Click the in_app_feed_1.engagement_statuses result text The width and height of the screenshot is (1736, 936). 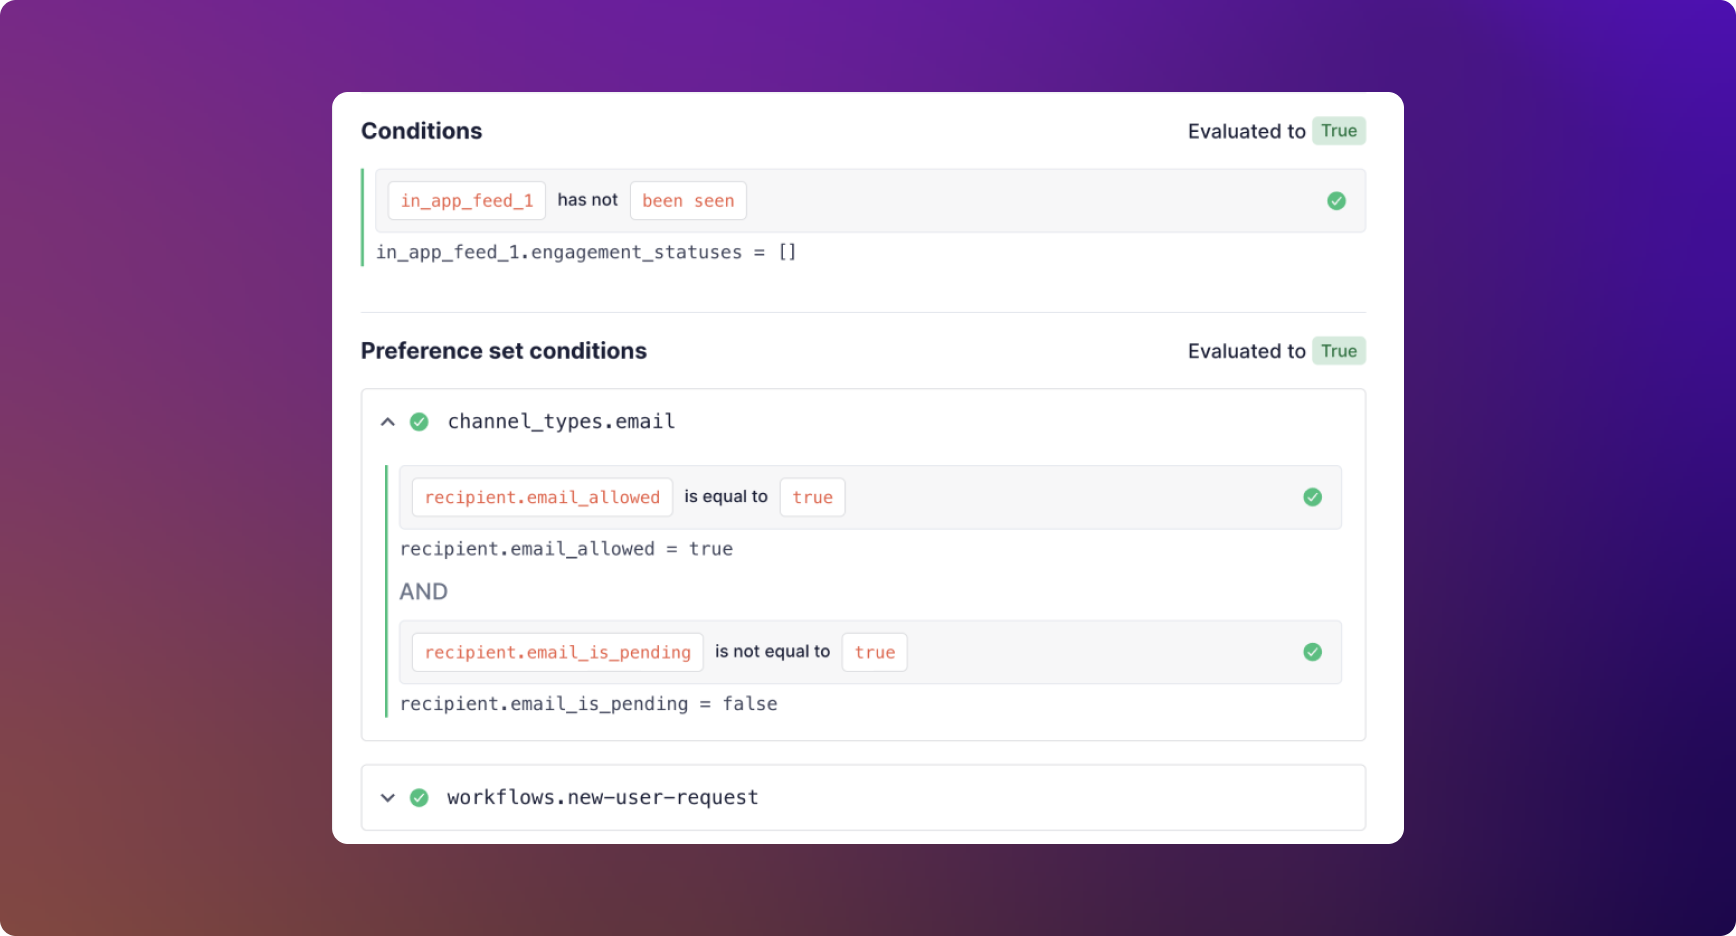pos(586,252)
